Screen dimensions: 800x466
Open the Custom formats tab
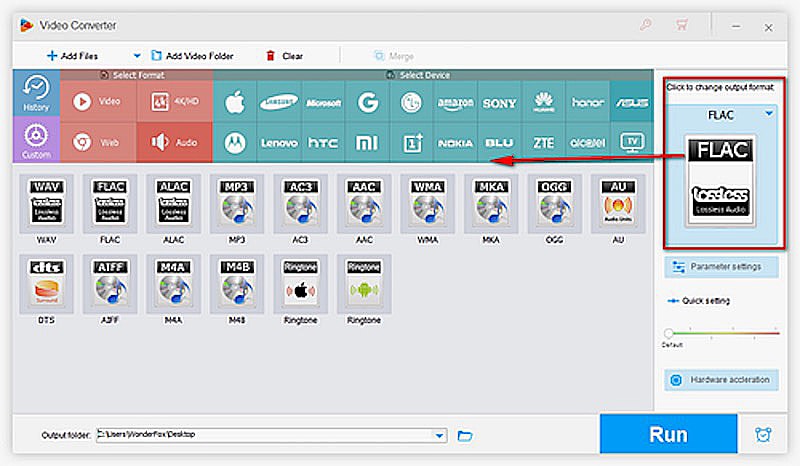tap(36, 139)
